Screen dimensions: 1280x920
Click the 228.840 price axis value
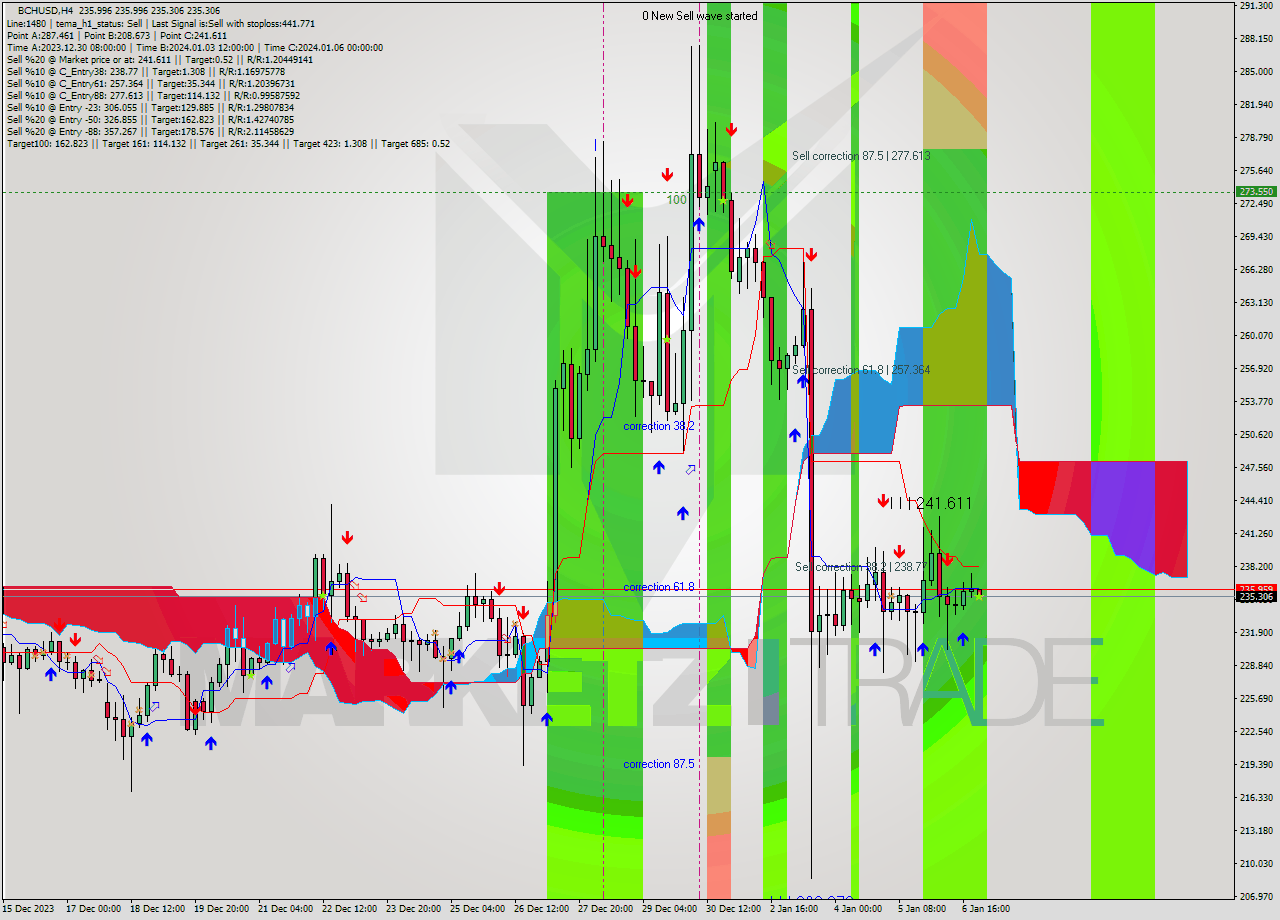[x=1256, y=666]
